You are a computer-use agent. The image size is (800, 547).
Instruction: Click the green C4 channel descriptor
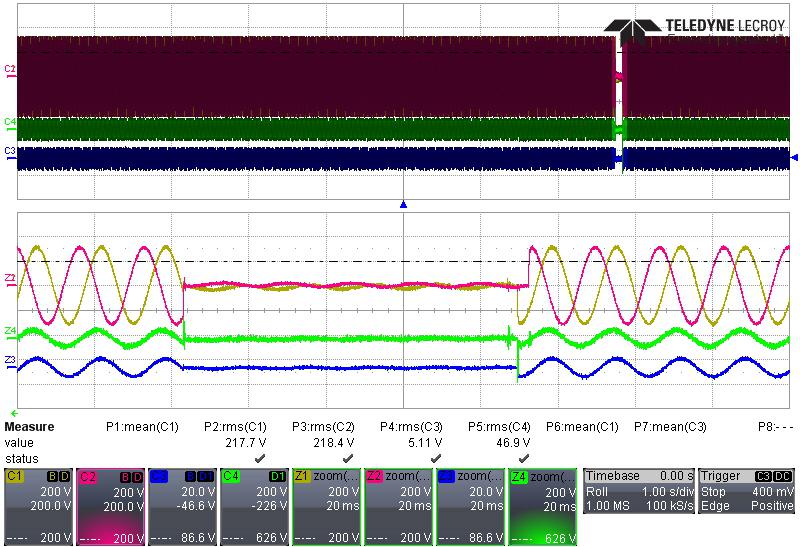click(253, 505)
